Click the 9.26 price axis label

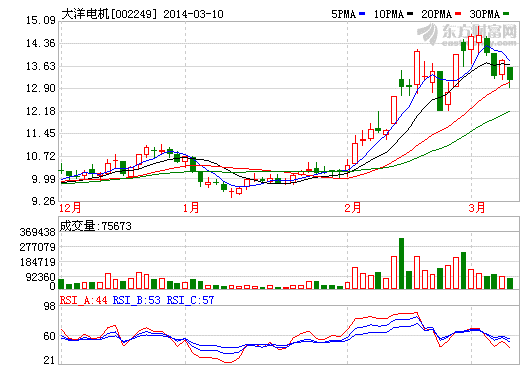click(43, 201)
